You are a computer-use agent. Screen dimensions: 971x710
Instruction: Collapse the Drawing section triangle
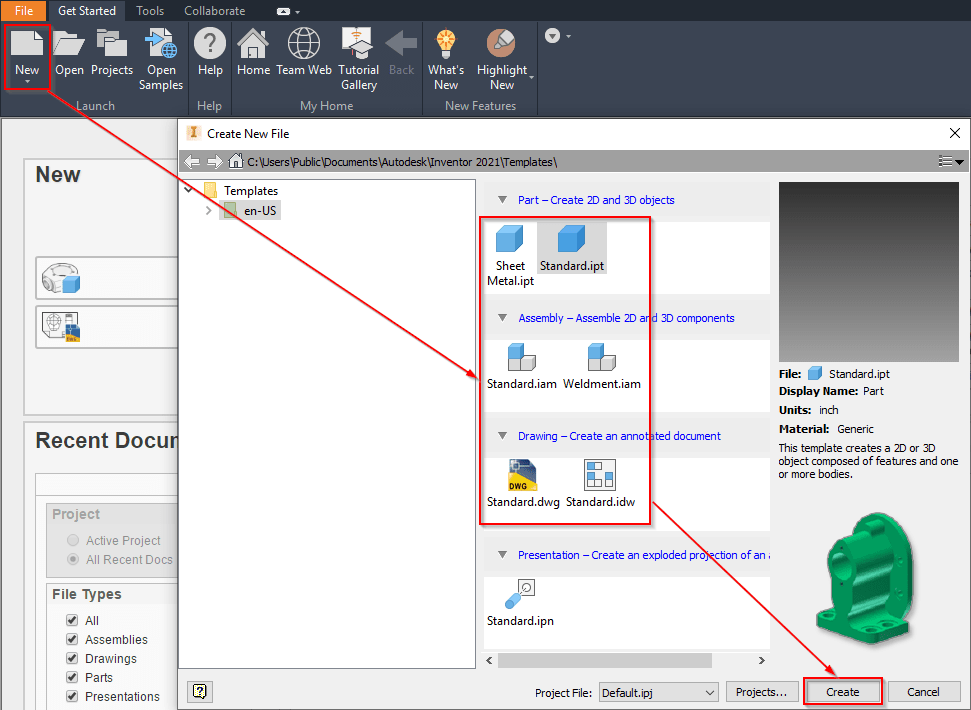(502, 436)
